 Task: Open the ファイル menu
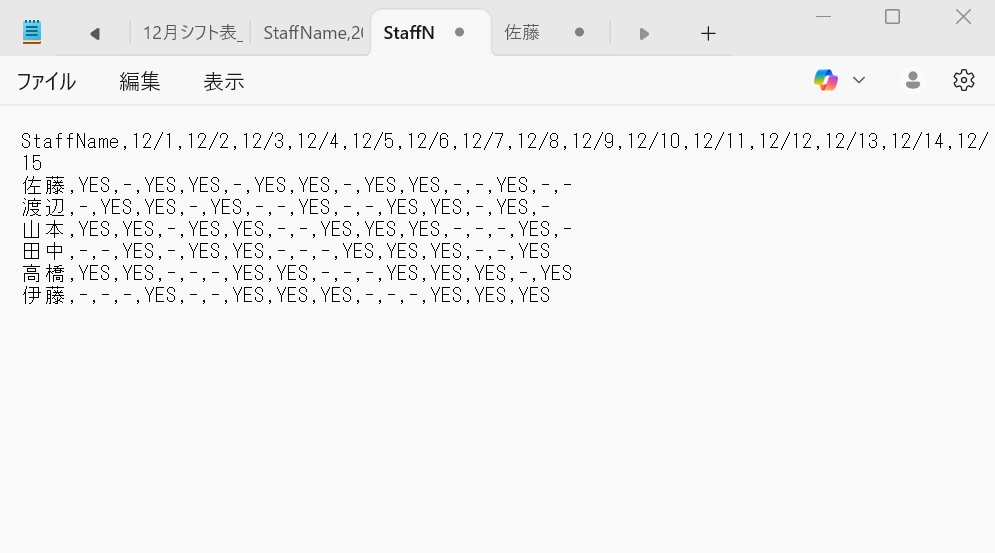click(46, 82)
